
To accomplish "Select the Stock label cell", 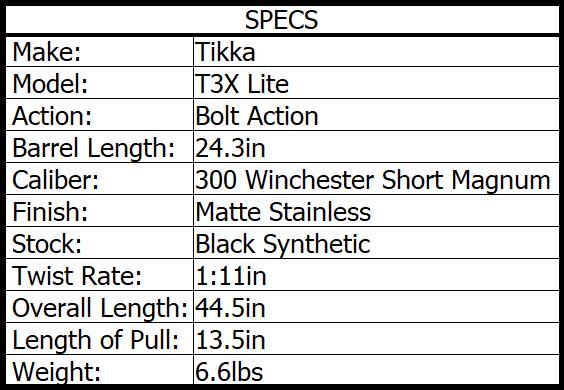I will [x=100, y=243].
